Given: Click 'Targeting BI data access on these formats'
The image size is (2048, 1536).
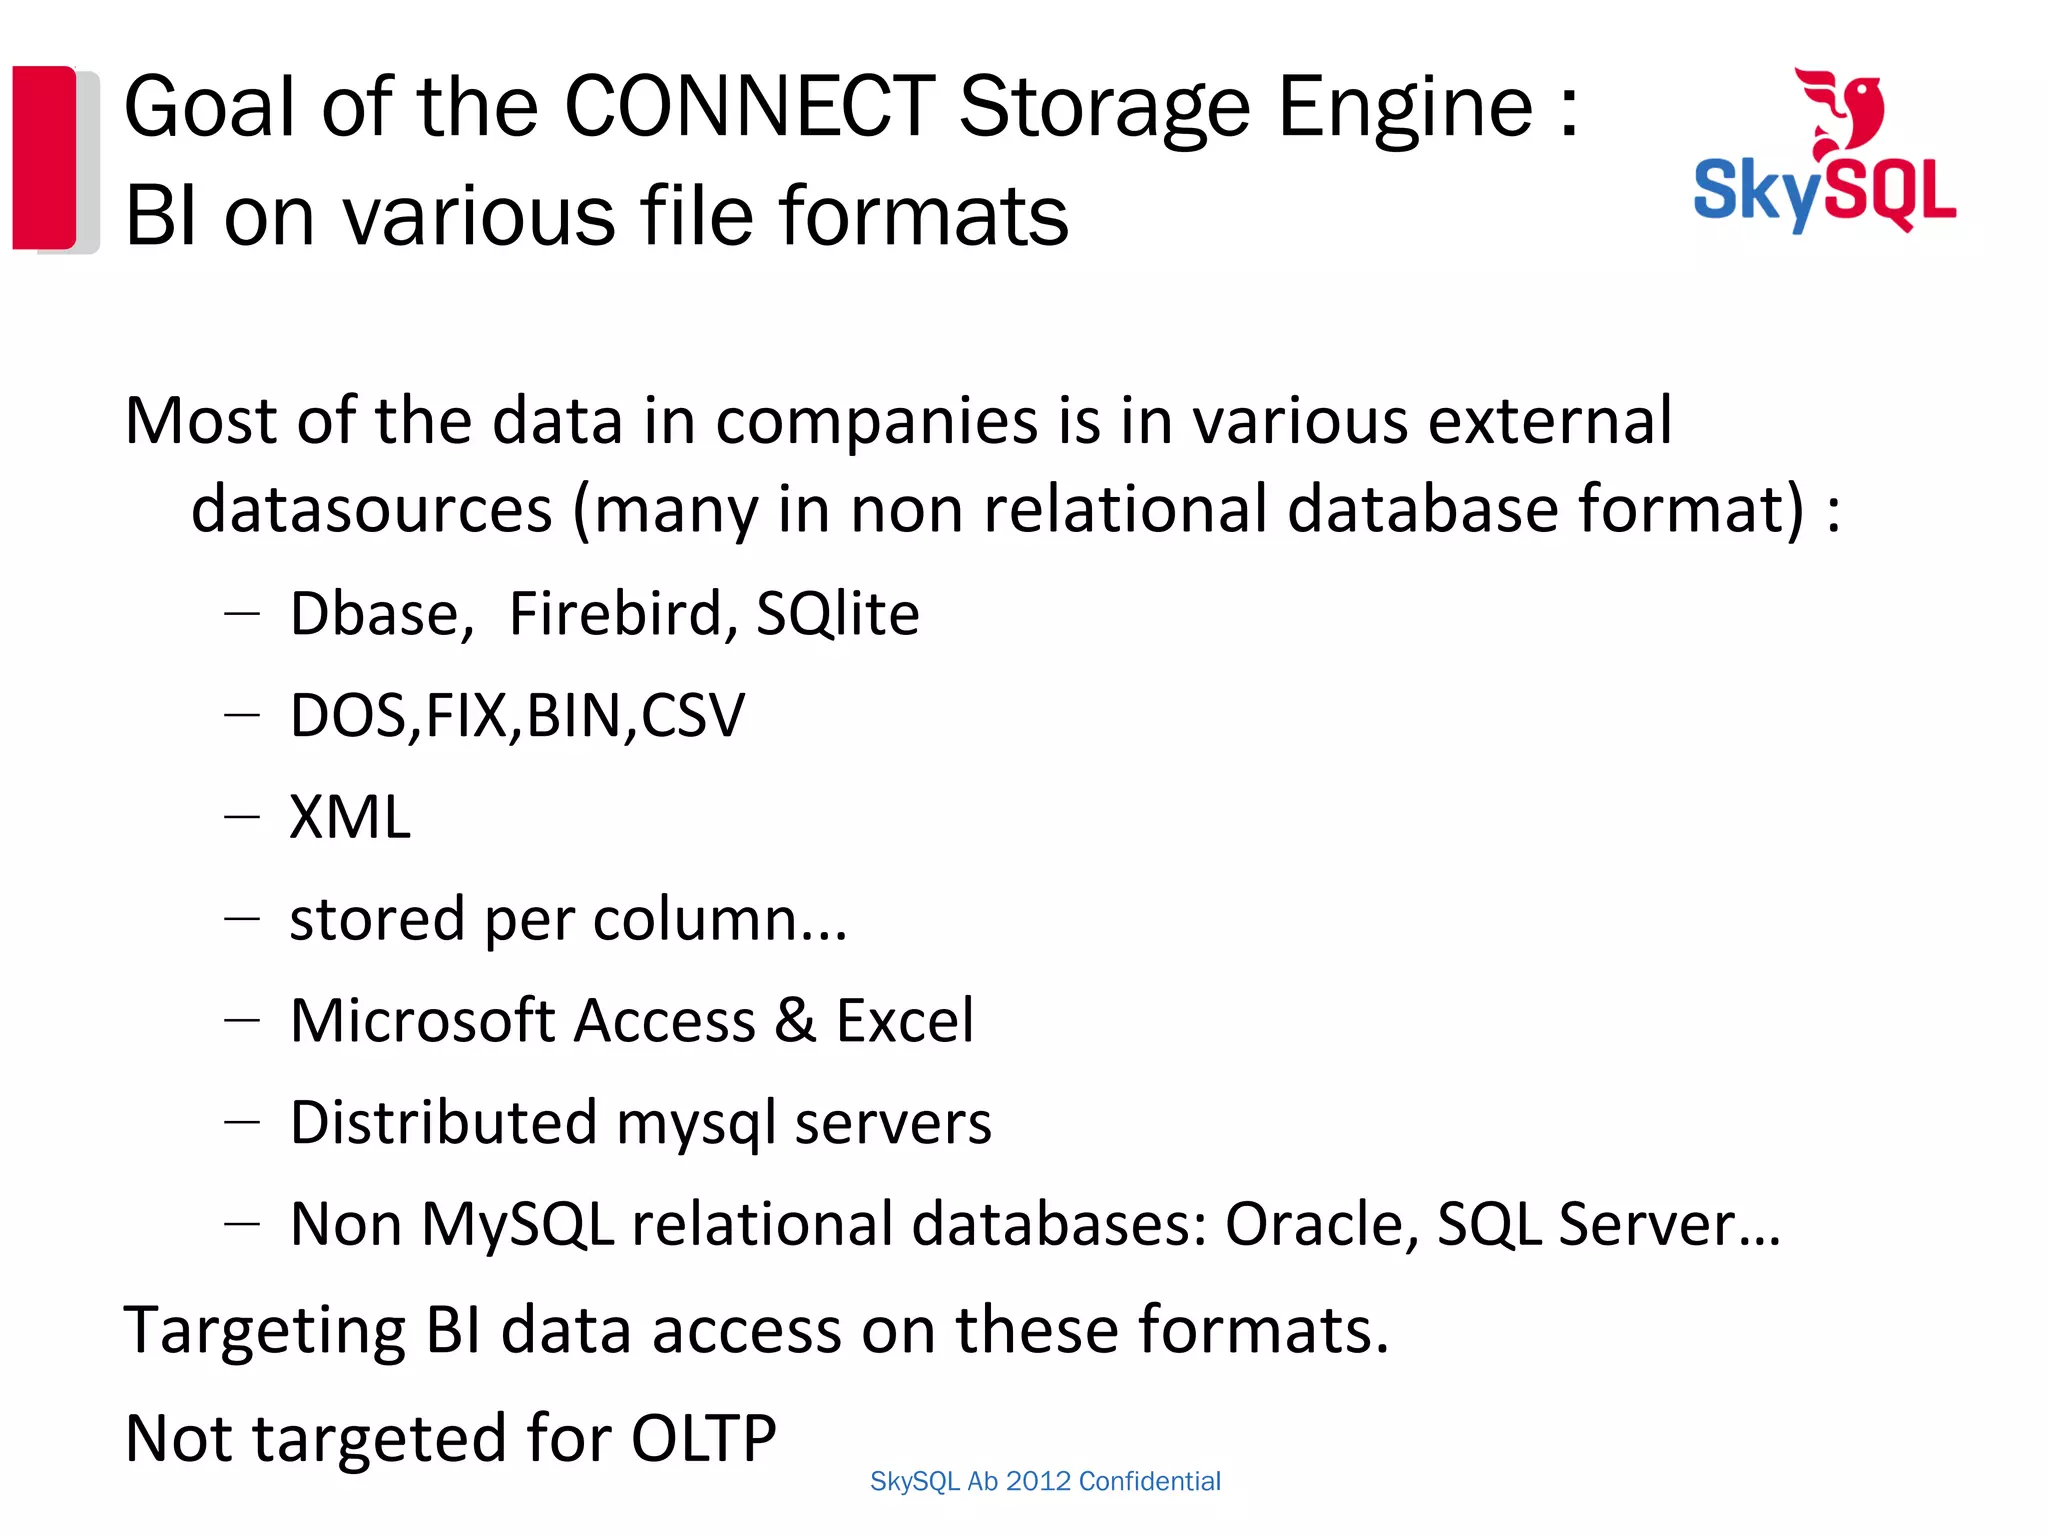Looking at the screenshot, I should (x=756, y=1331).
